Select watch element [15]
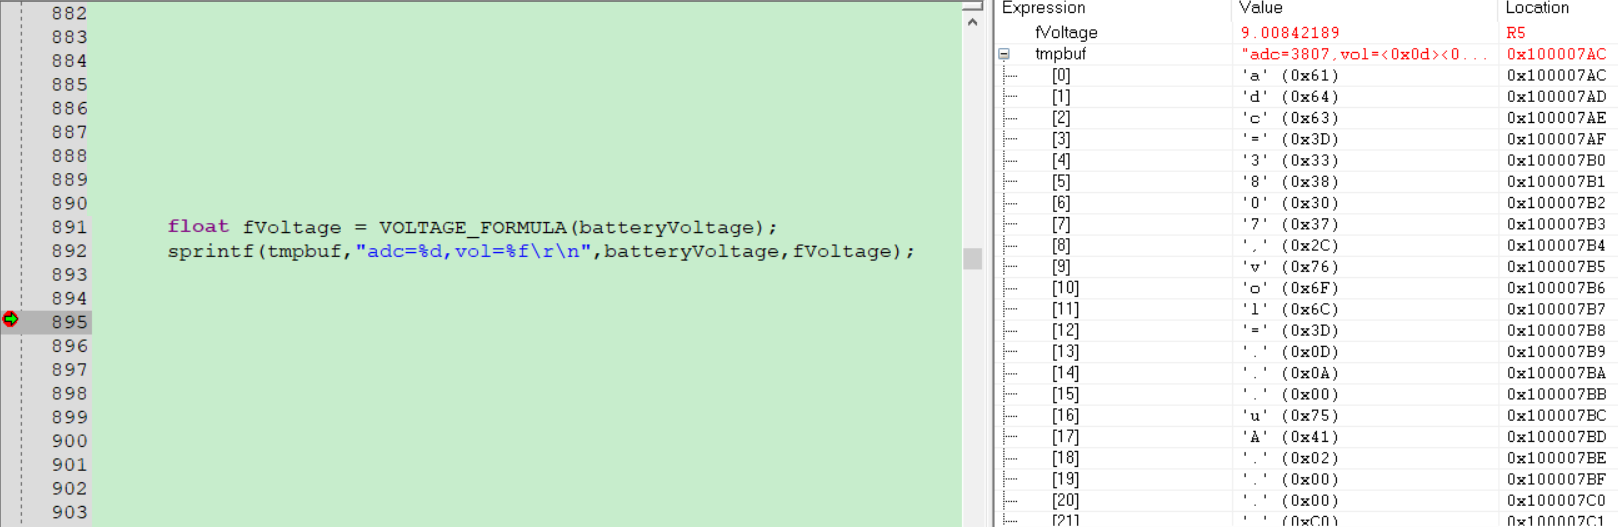Viewport: 1618px width, 530px height. (x=1065, y=394)
